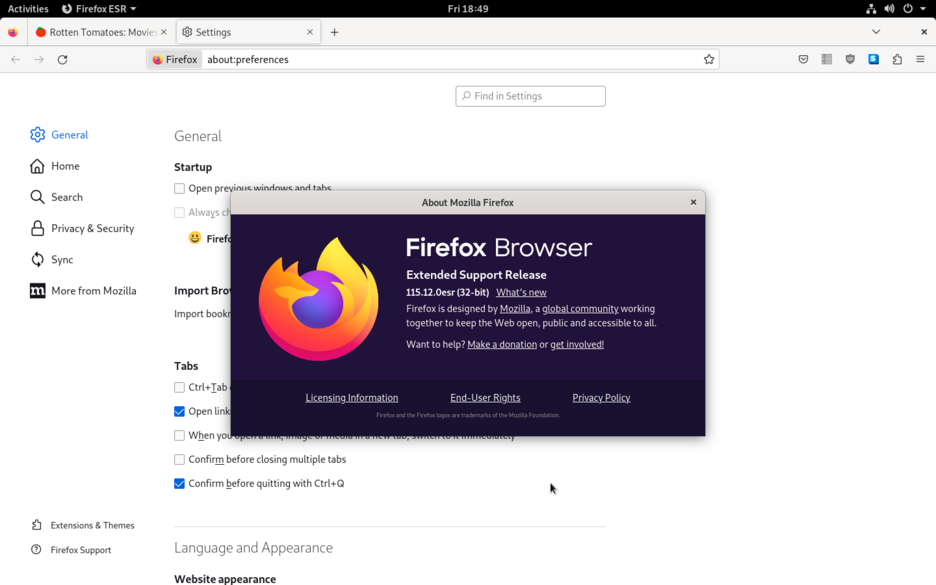936x585 pixels.
Task: Click the power icon in system bar
Action: pyautogui.click(x=908, y=9)
